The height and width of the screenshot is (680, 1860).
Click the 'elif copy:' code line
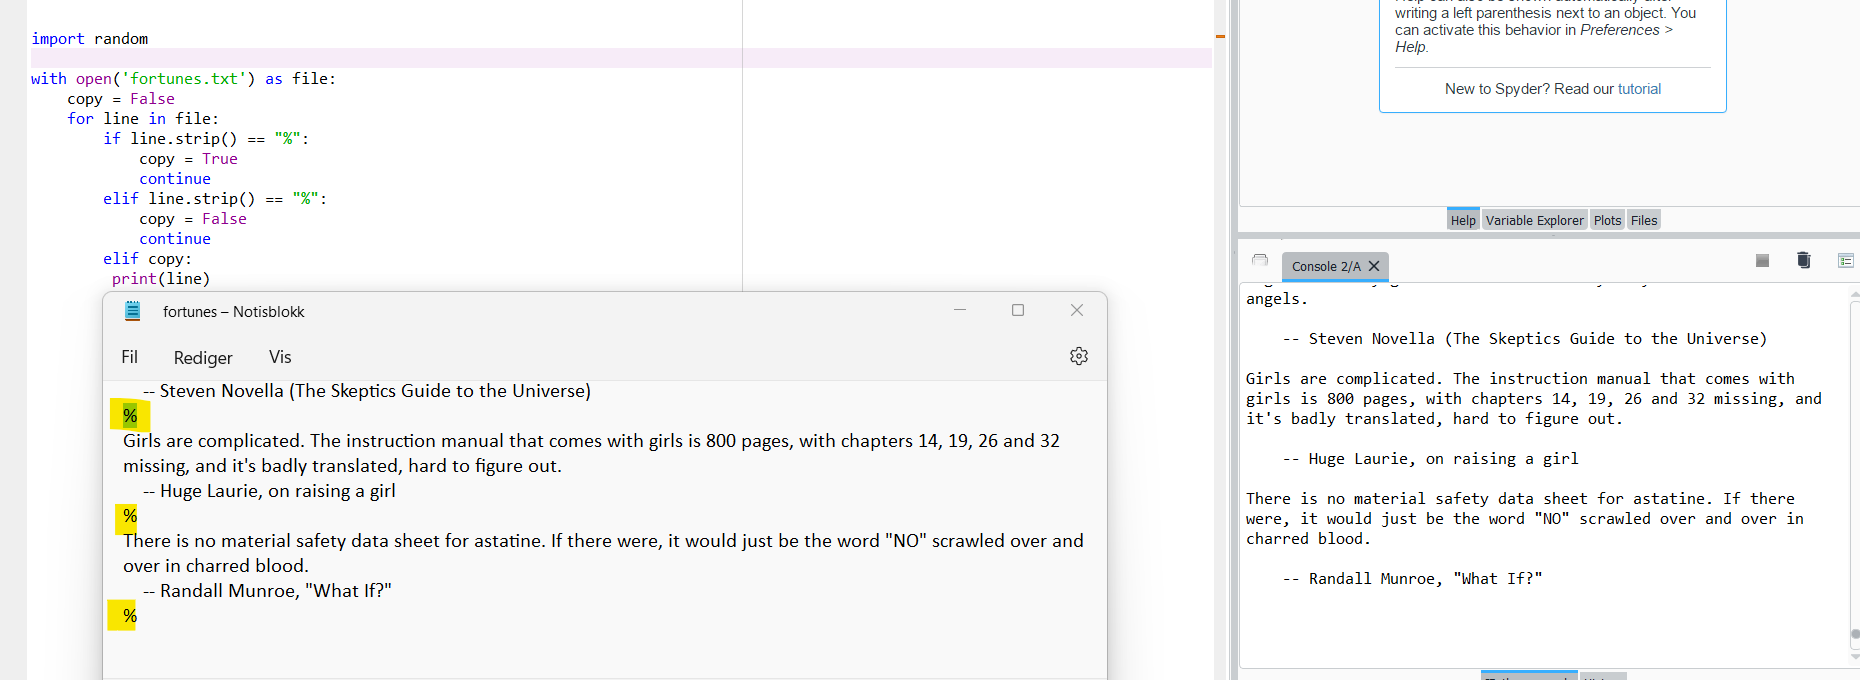click(147, 259)
